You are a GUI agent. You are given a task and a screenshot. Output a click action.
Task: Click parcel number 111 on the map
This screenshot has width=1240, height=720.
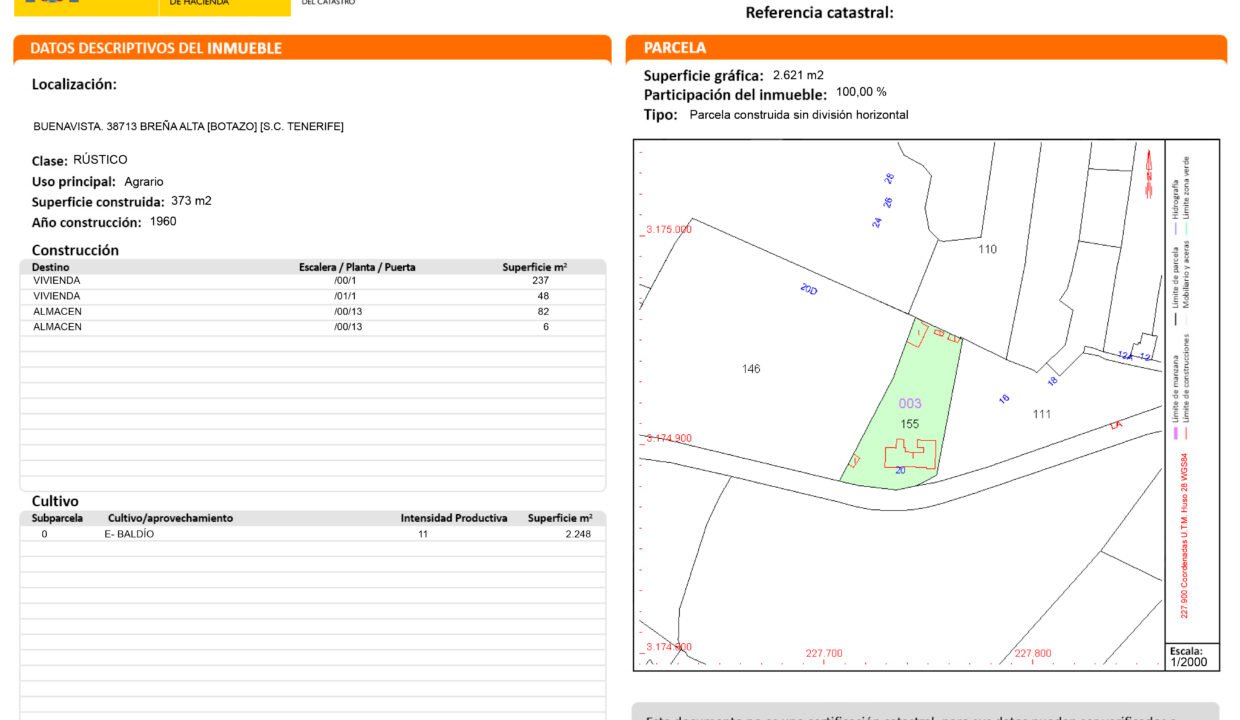[x=1042, y=414]
